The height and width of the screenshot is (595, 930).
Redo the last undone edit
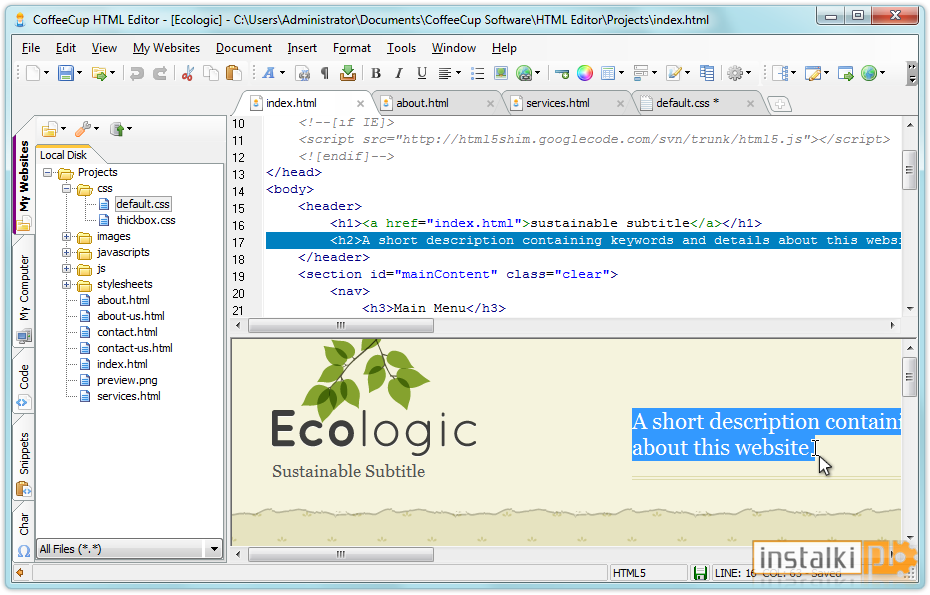[x=160, y=73]
